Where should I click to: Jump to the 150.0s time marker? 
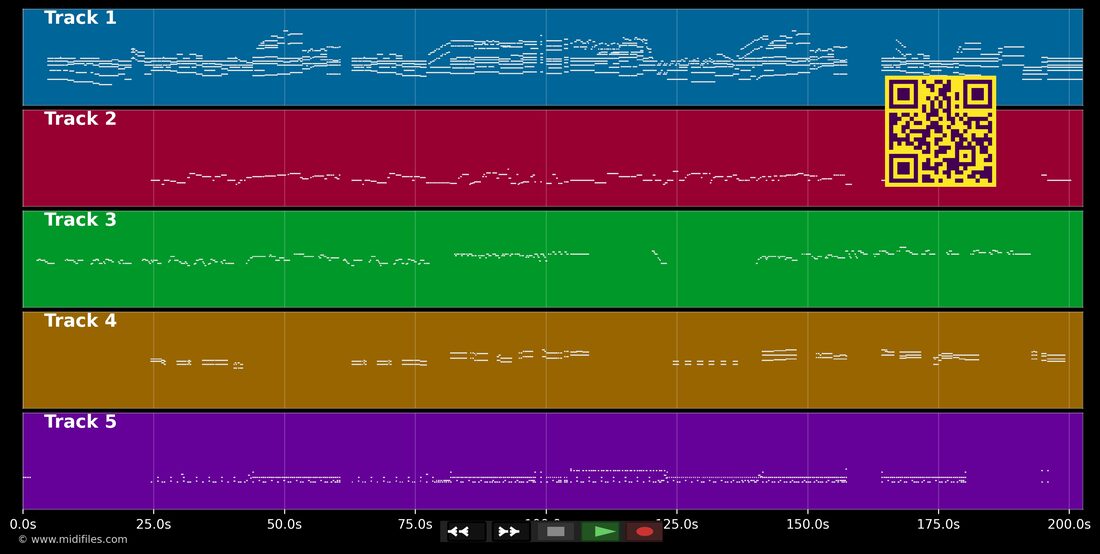[807, 525]
